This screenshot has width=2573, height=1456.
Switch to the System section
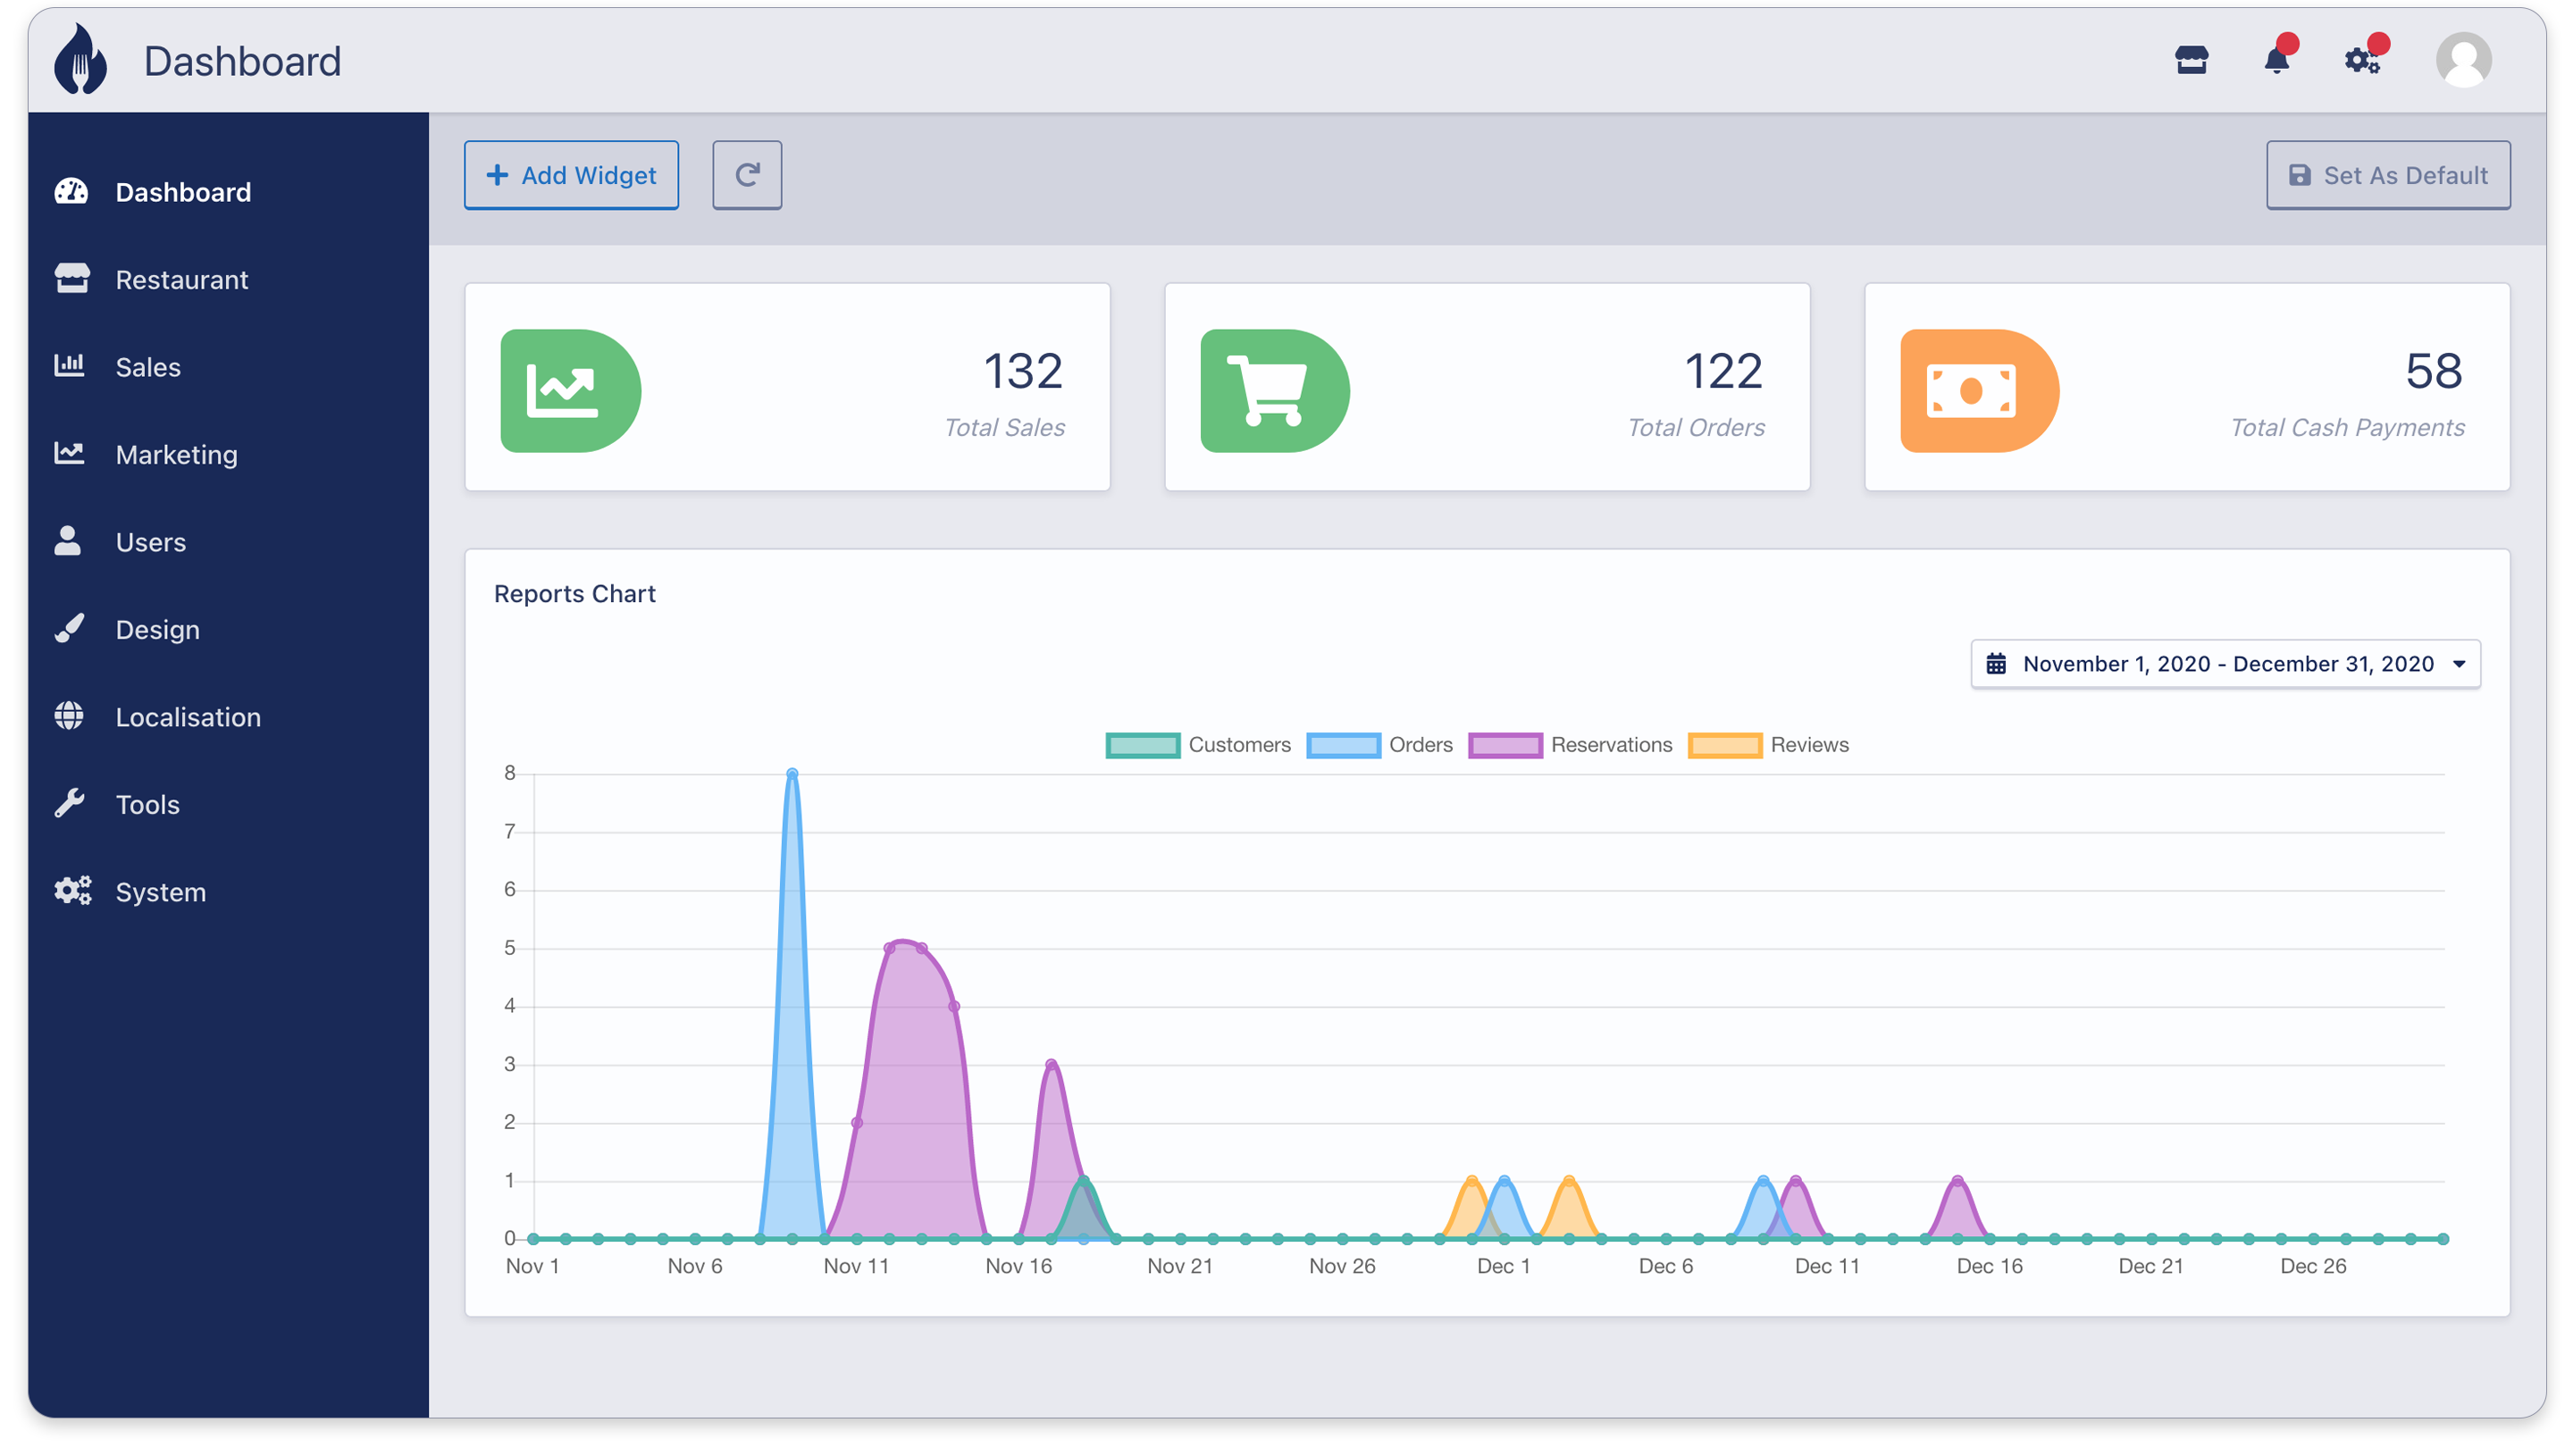coord(160,891)
